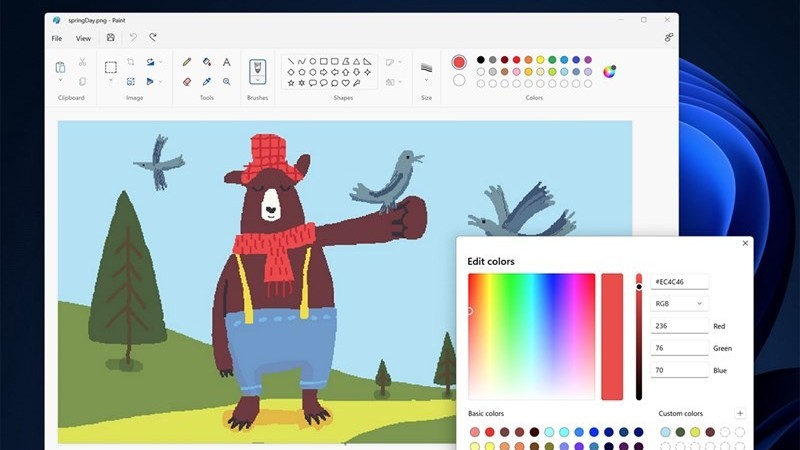The width and height of the screenshot is (800, 450).
Task: Click the red color preview bar in dialog
Action: click(x=612, y=337)
